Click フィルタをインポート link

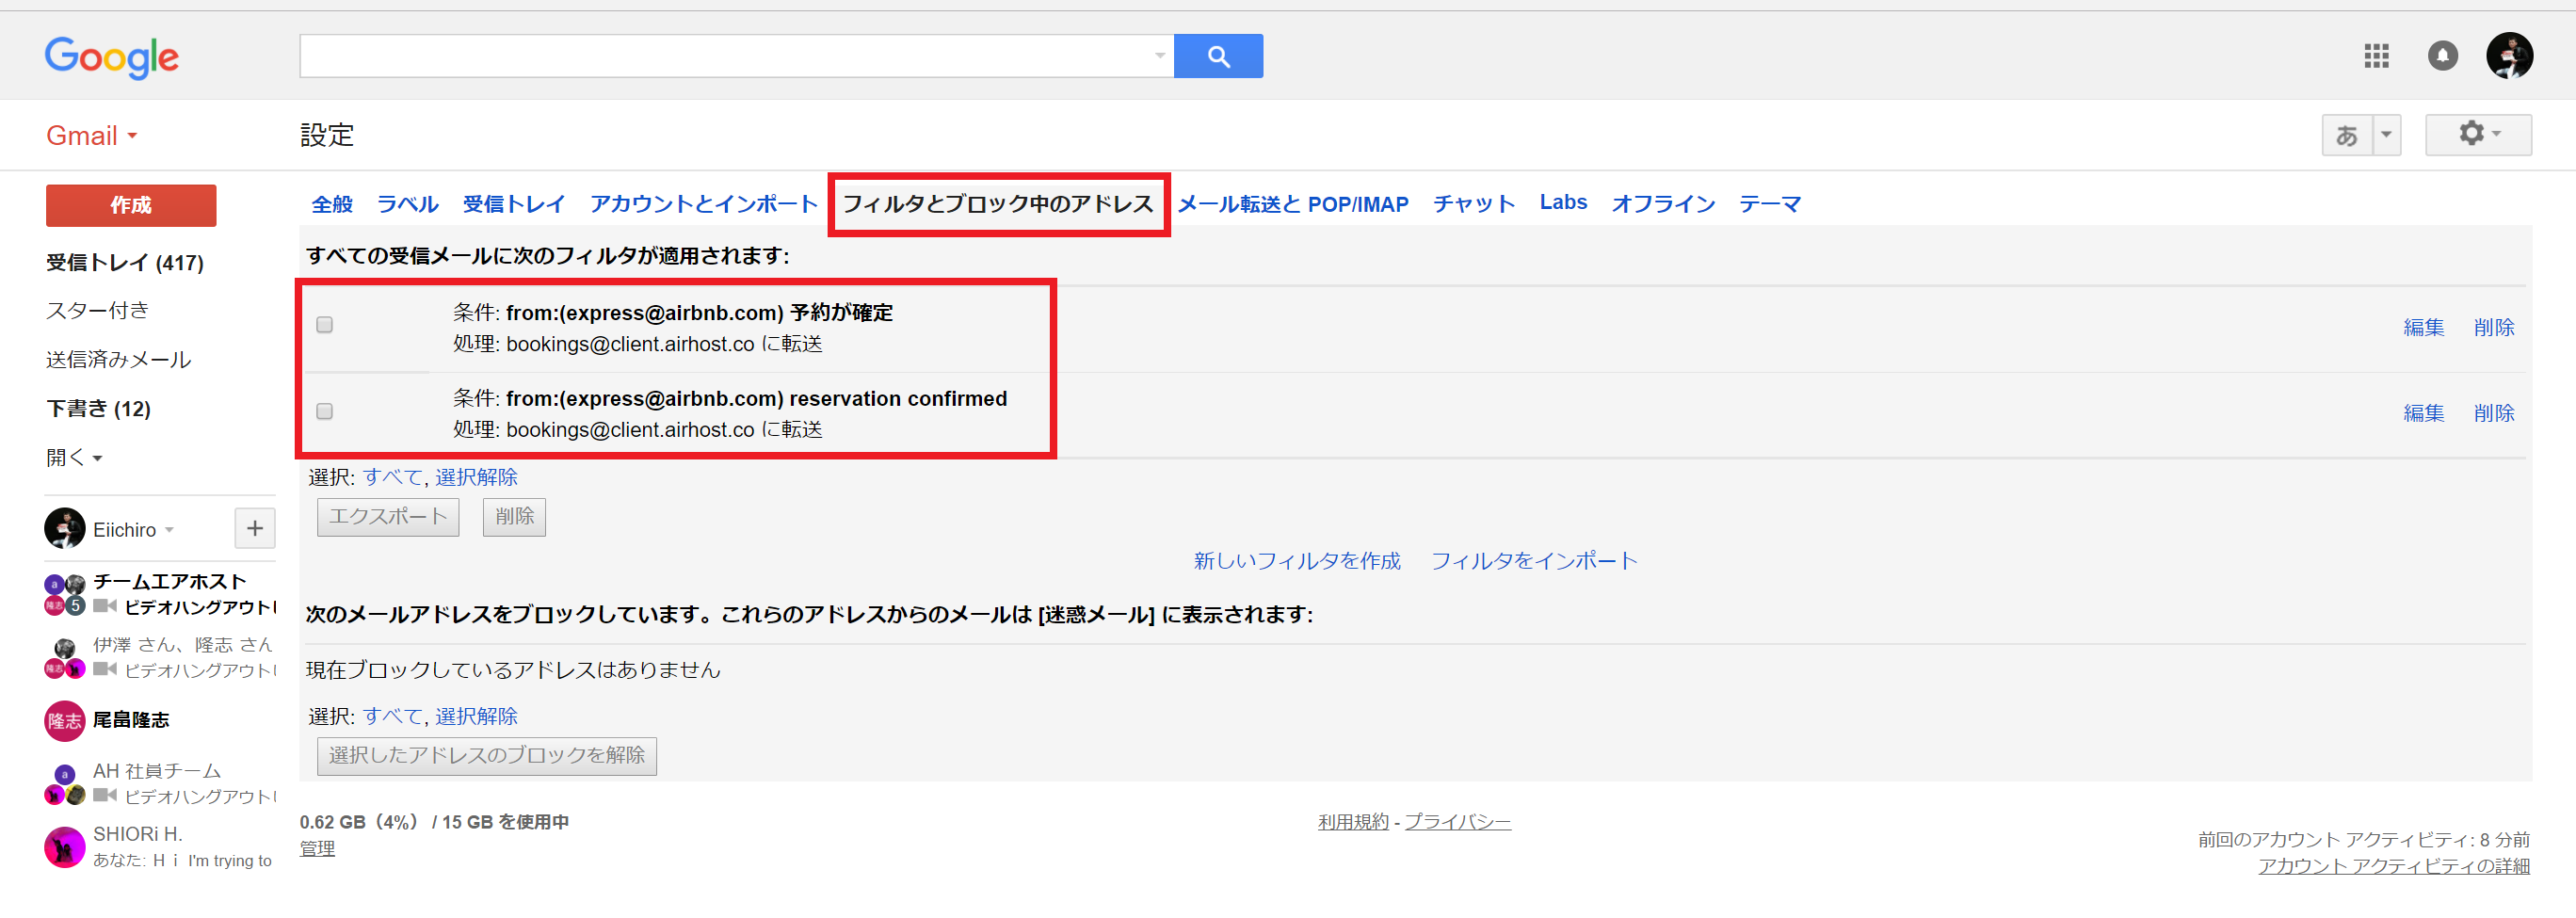1534,561
